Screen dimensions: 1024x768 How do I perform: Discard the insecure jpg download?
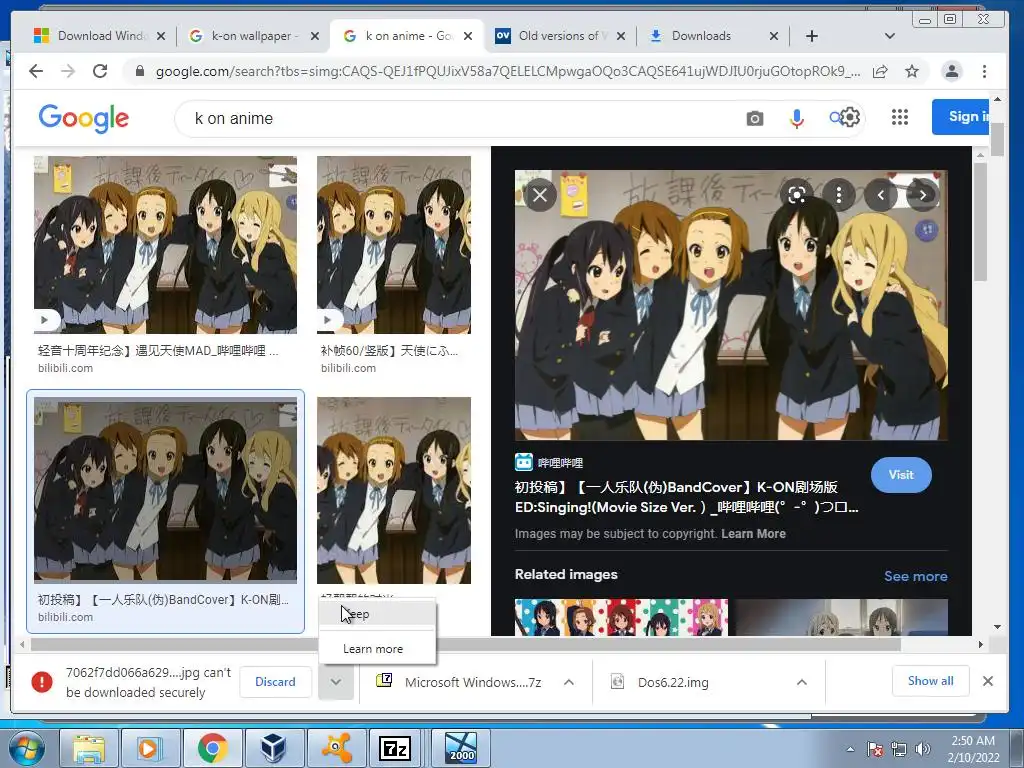[x=275, y=682]
